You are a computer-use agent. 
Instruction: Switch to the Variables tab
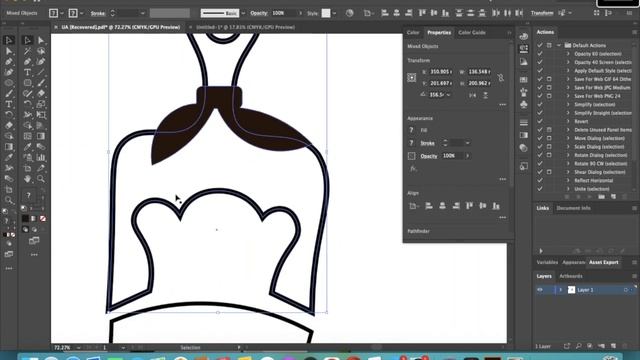click(x=547, y=262)
